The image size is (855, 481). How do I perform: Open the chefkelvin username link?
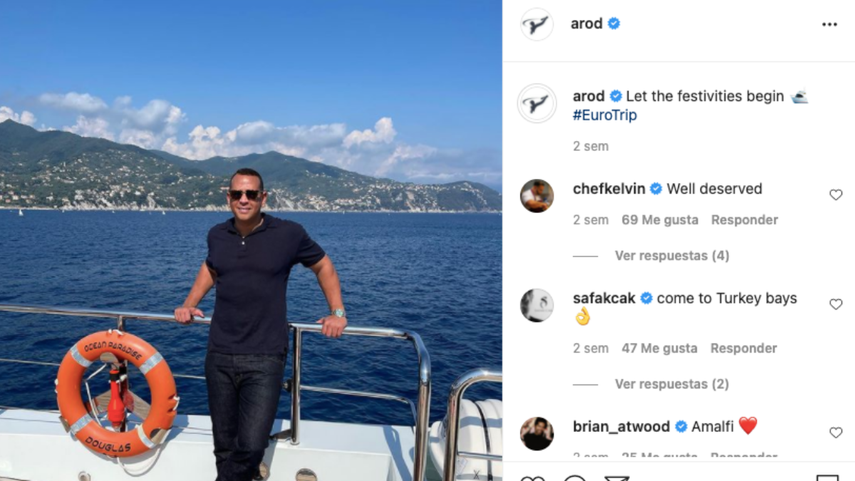[608, 189]
